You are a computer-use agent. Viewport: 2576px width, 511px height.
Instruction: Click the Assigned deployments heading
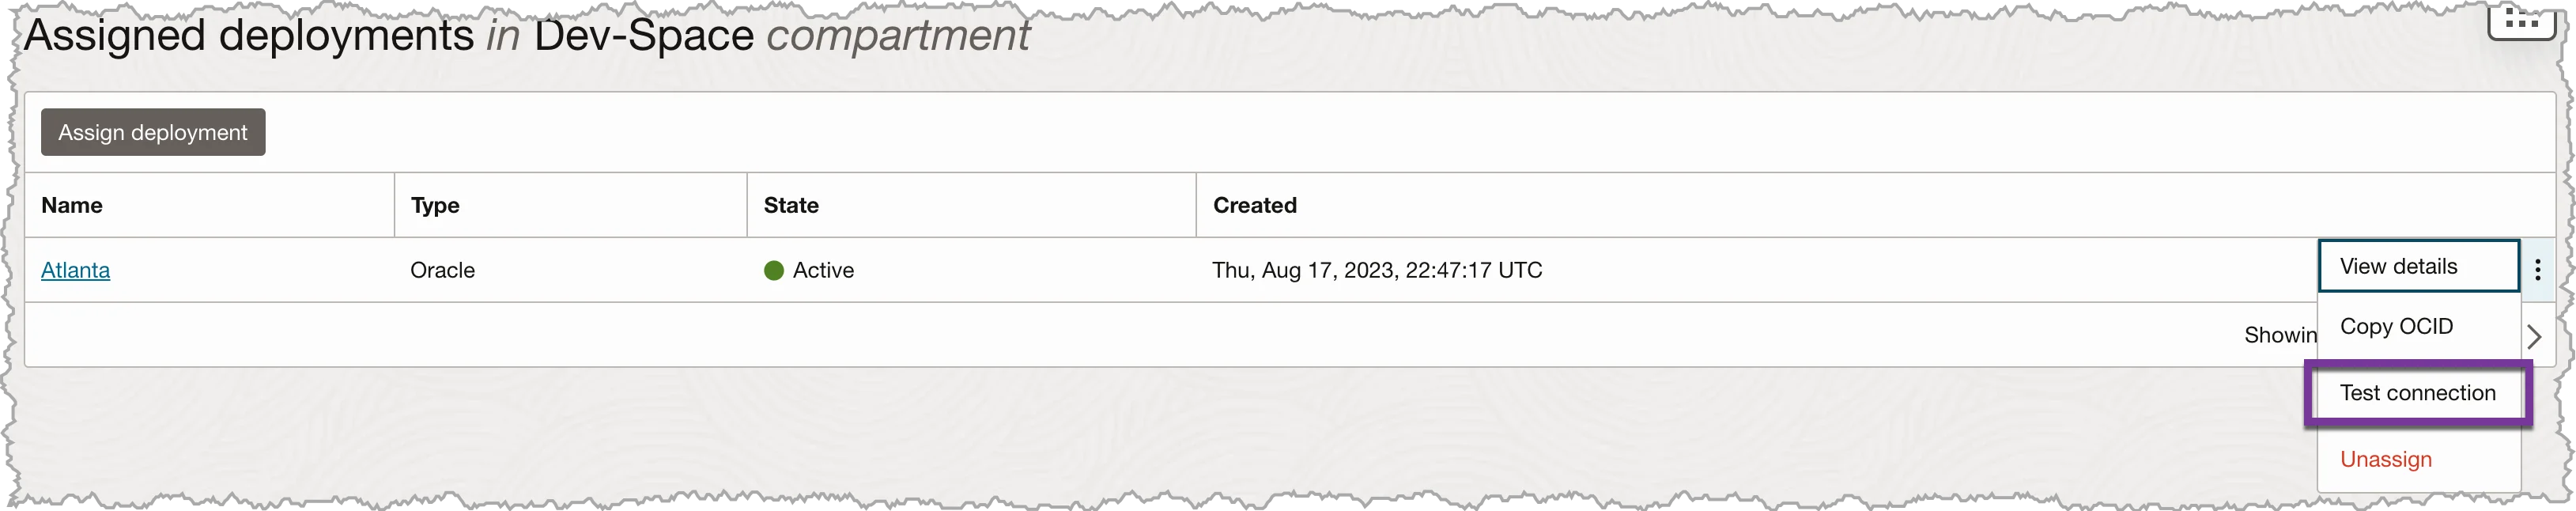click(249, 35)
